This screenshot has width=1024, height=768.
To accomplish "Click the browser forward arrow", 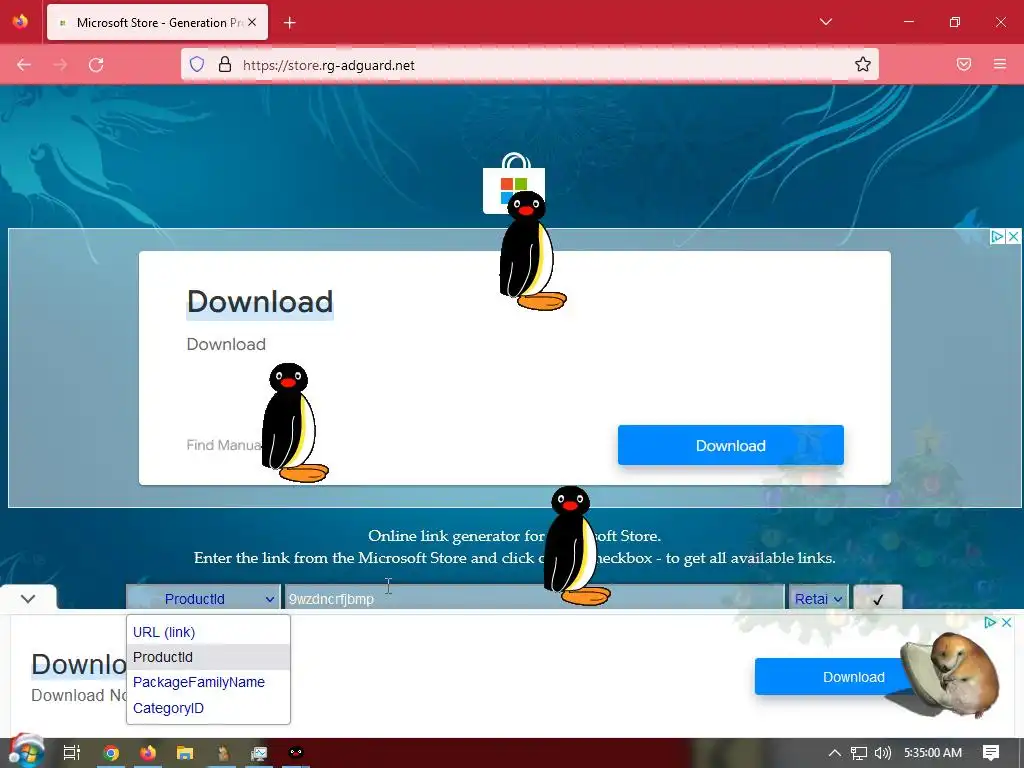I will (60, 65).
